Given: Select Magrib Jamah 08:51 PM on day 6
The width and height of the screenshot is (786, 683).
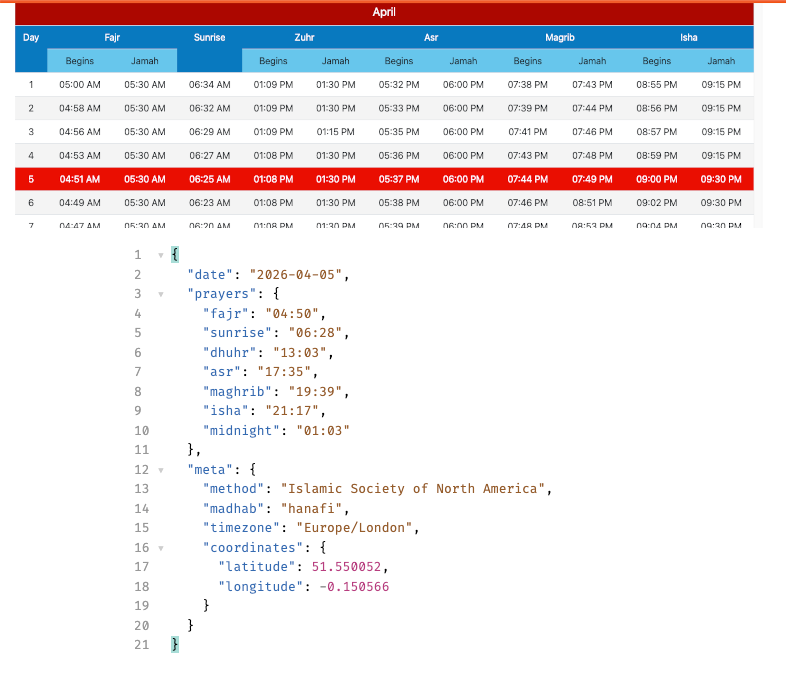Looking at the screenshot, I should (x=592, y=202).
